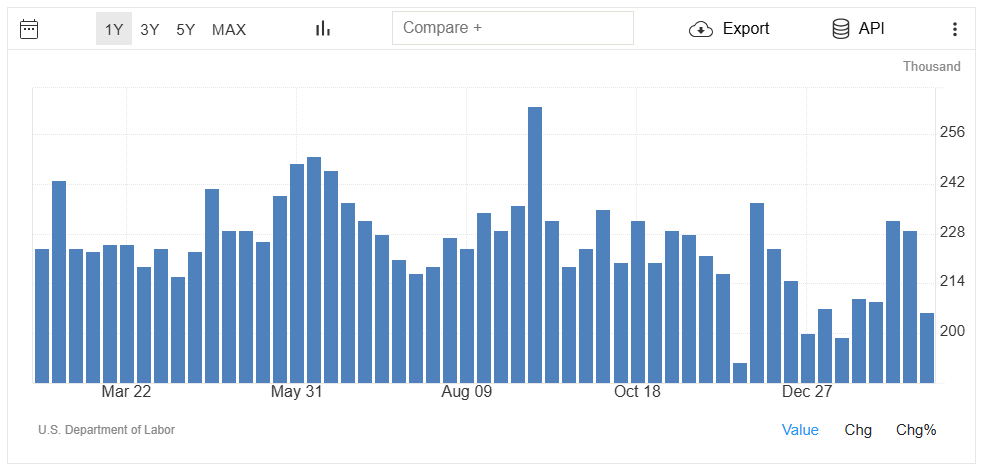Click the API database stack icon

(841, 29)
